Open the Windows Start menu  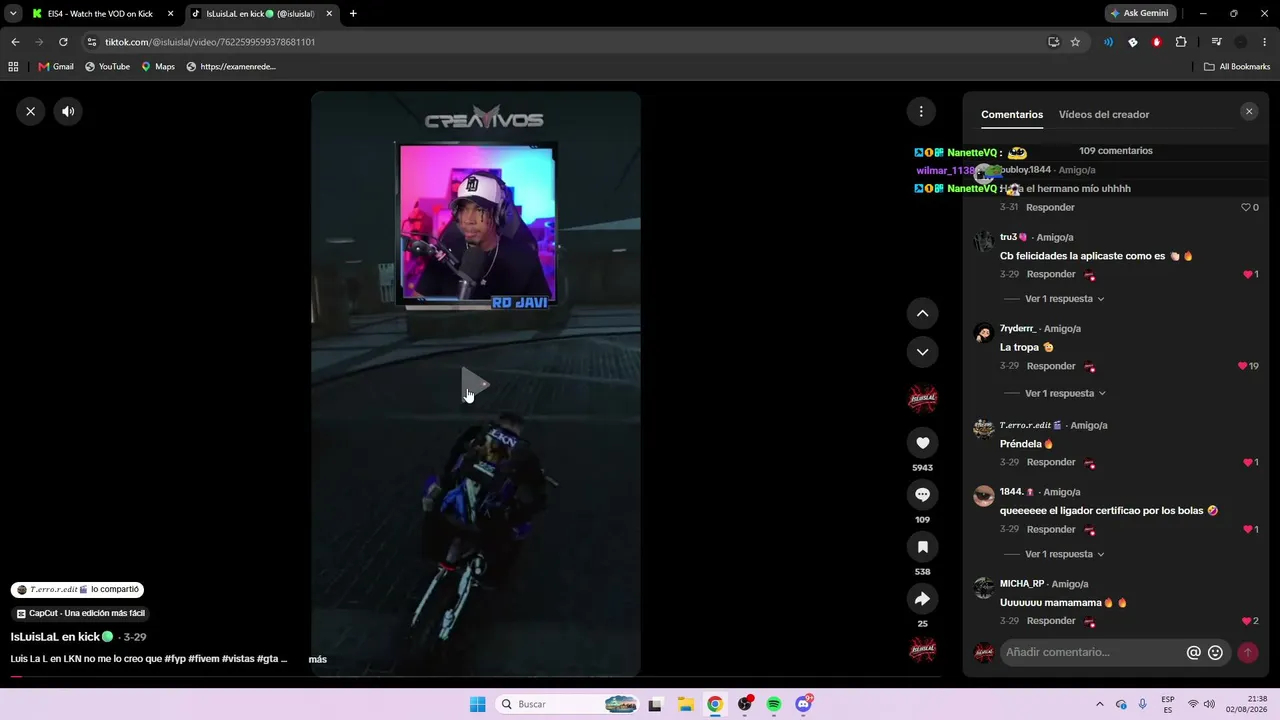(478, 704)
